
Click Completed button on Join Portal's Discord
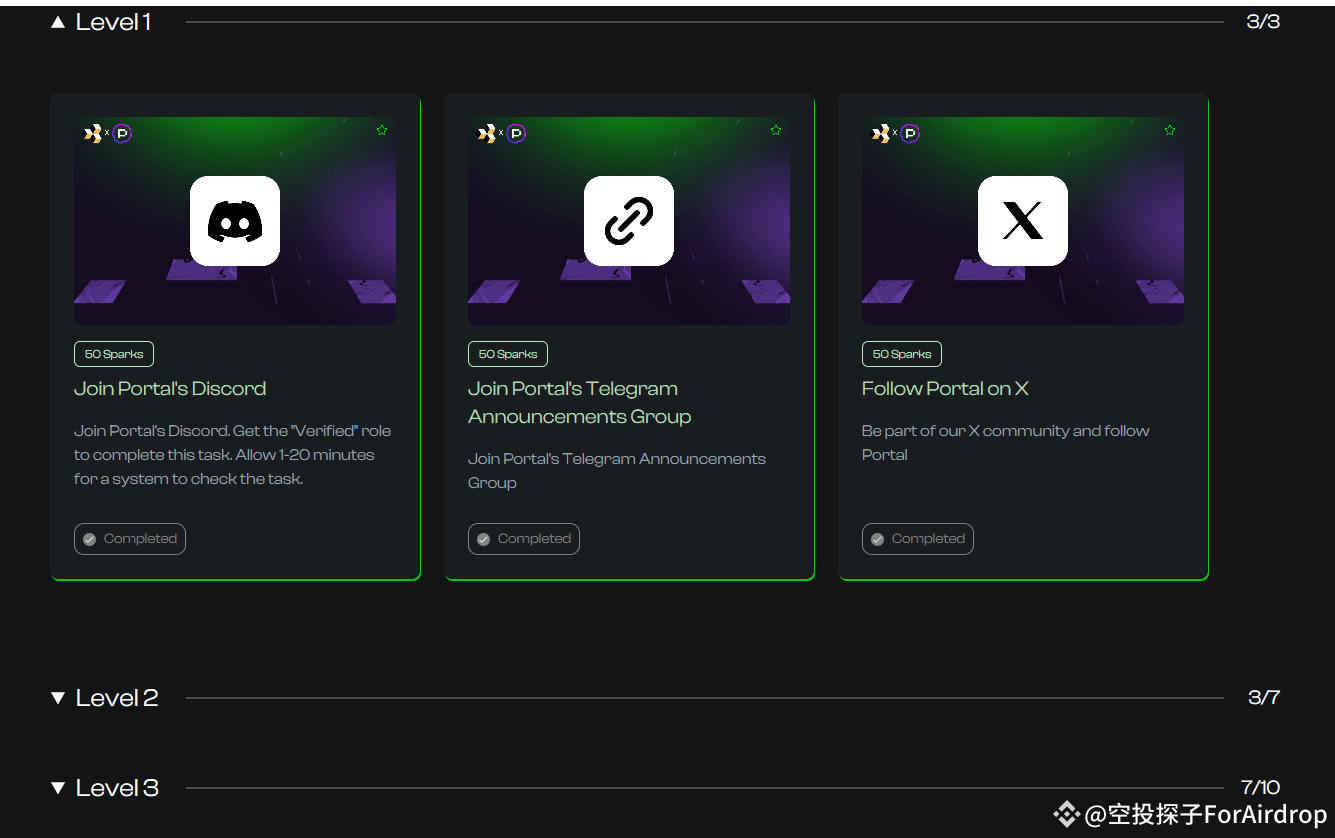tap(130, 539)
